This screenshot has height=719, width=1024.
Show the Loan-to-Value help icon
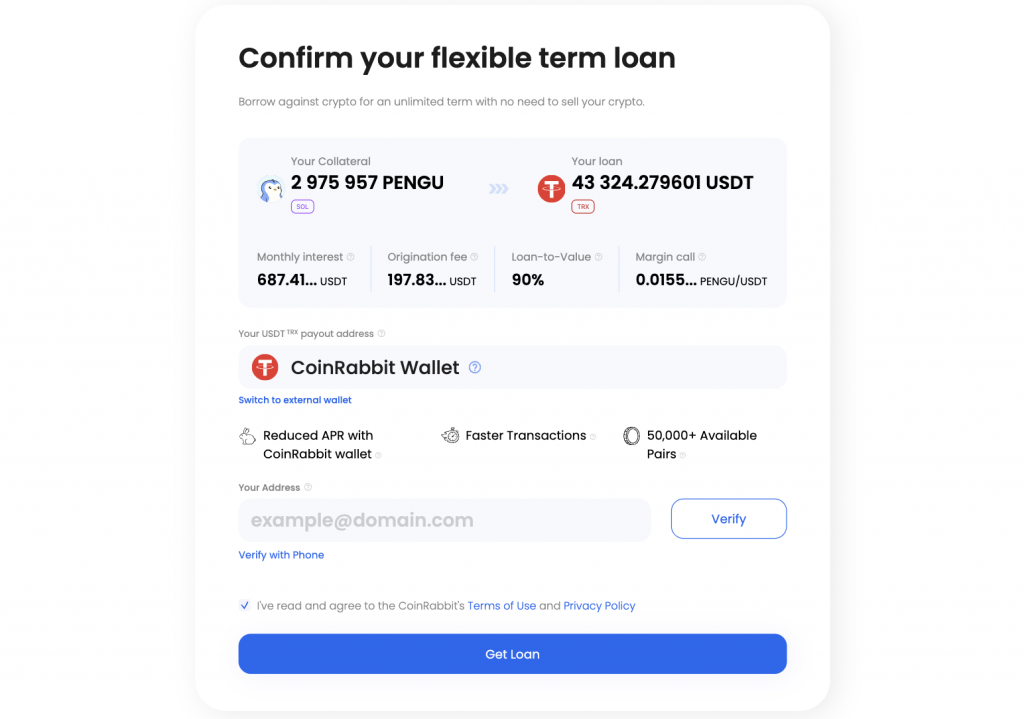(598, 257)
